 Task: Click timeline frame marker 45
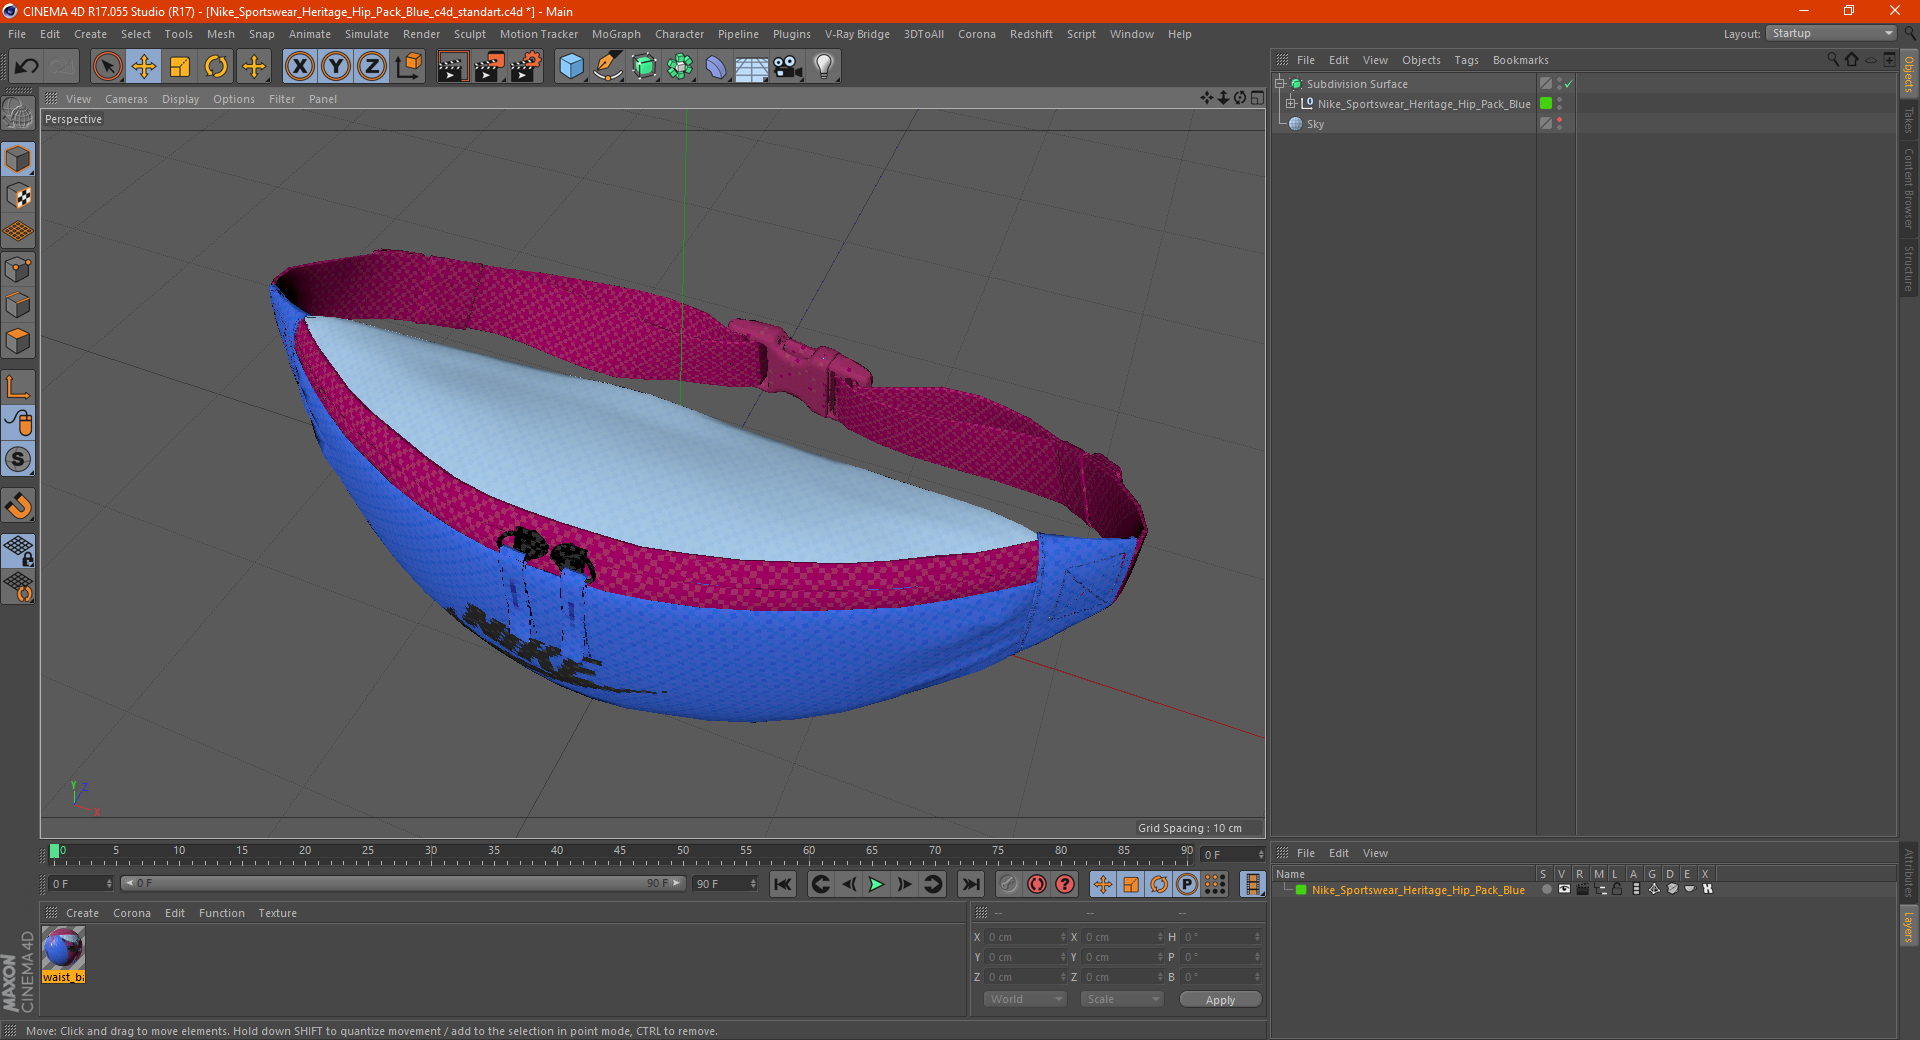tap(620, 851)
